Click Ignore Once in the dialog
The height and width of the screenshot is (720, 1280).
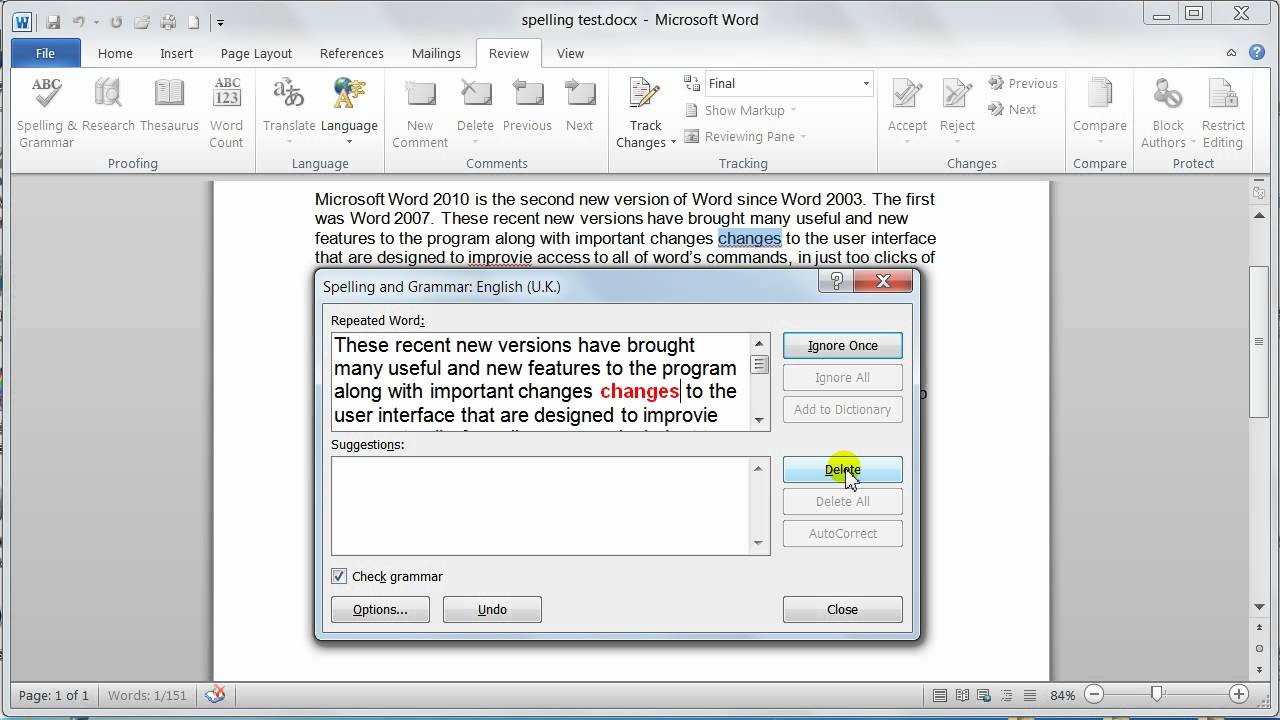coord(843,345)
